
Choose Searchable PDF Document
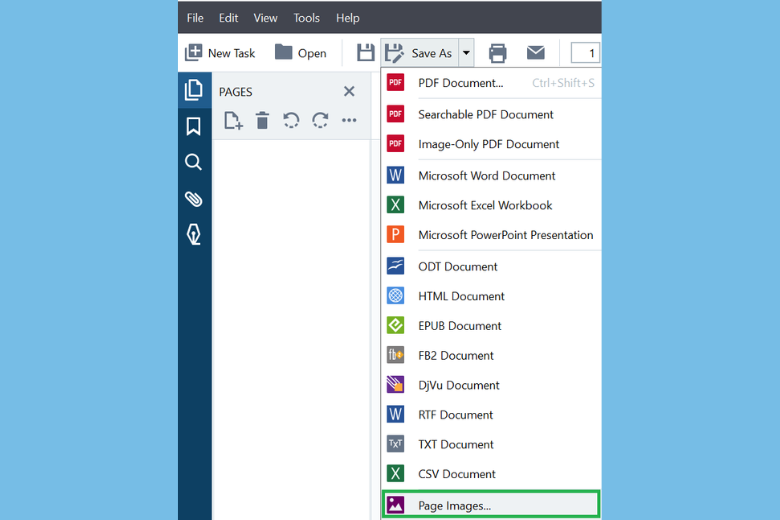coord(491,114)
